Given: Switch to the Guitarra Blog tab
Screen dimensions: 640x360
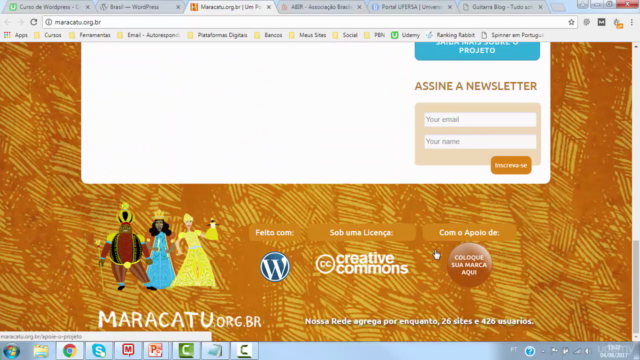Looking at the screenshot, I should [x=503, y=7].
